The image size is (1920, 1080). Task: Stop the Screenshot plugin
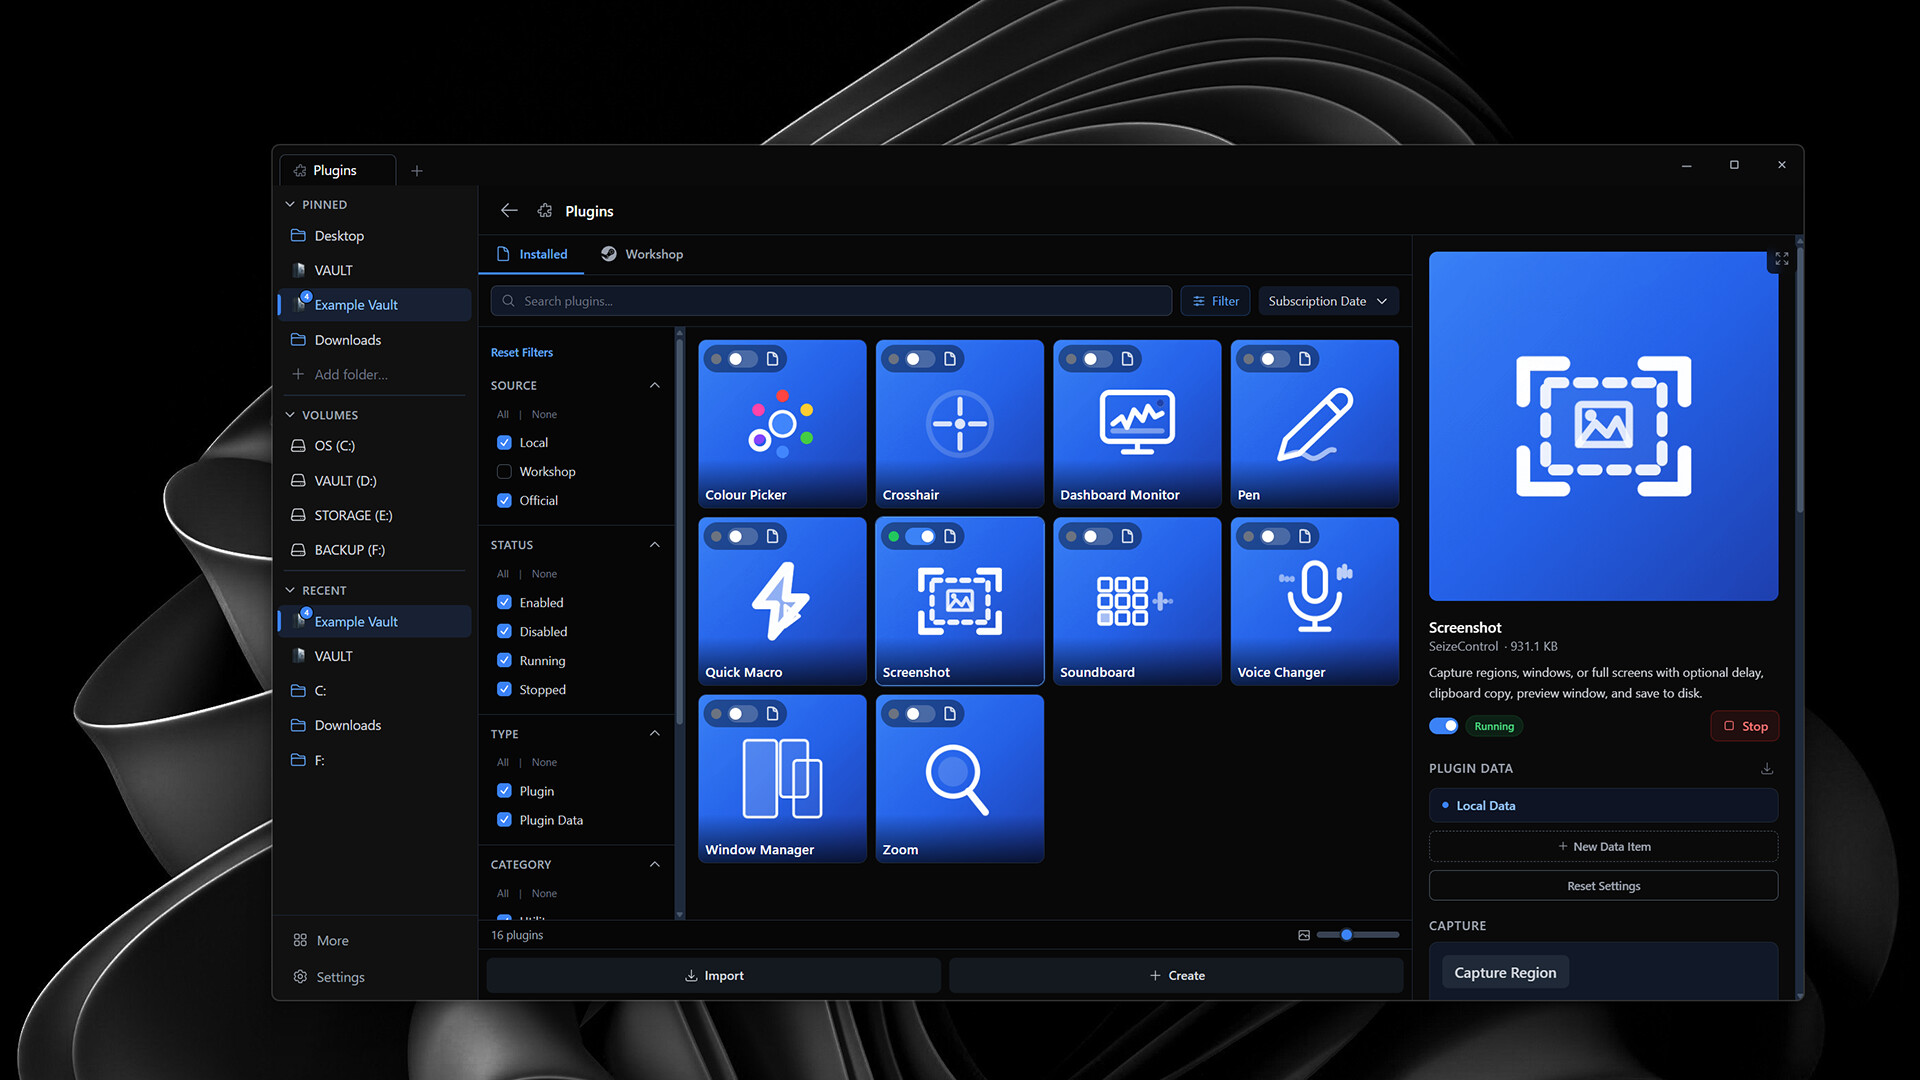click(1745, 727)
